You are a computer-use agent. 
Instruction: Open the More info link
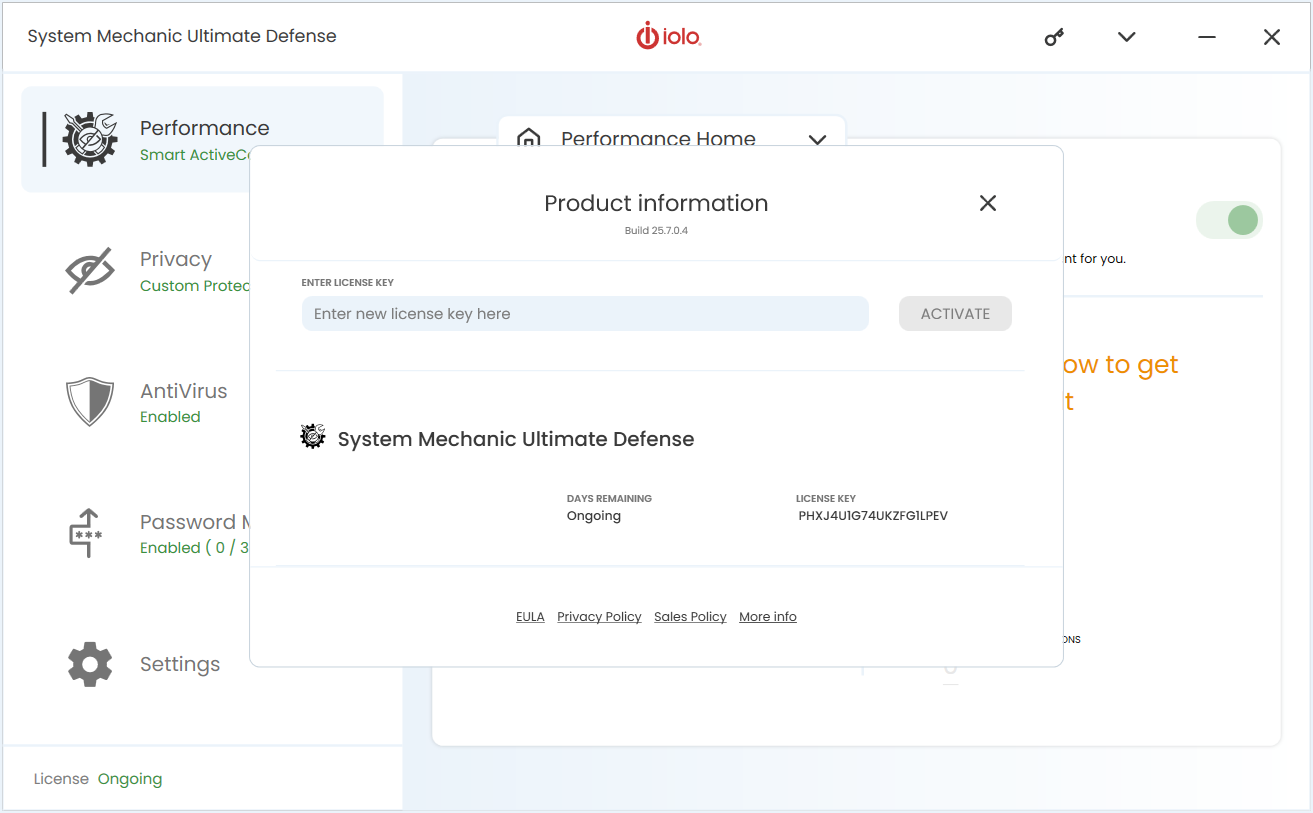point(768,617)
